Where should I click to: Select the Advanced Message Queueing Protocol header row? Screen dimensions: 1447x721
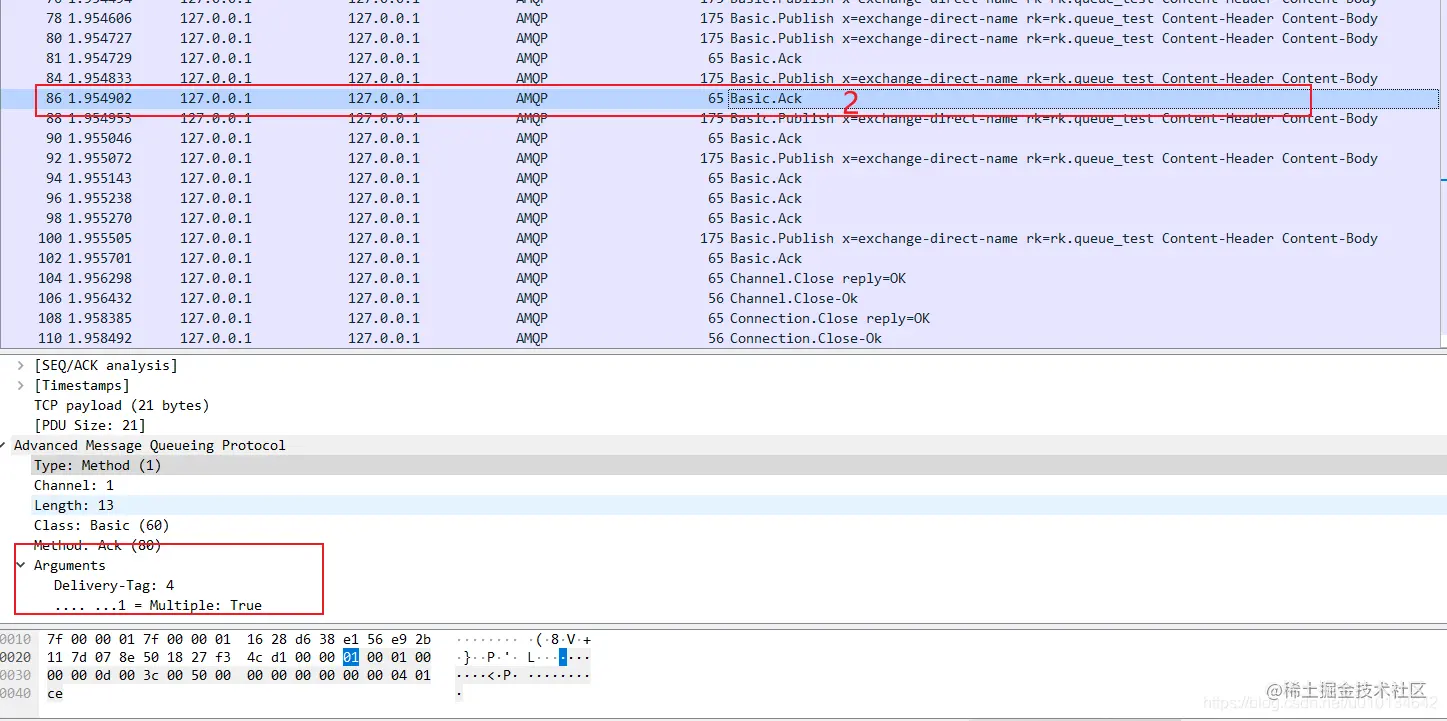tap(723, 445)
